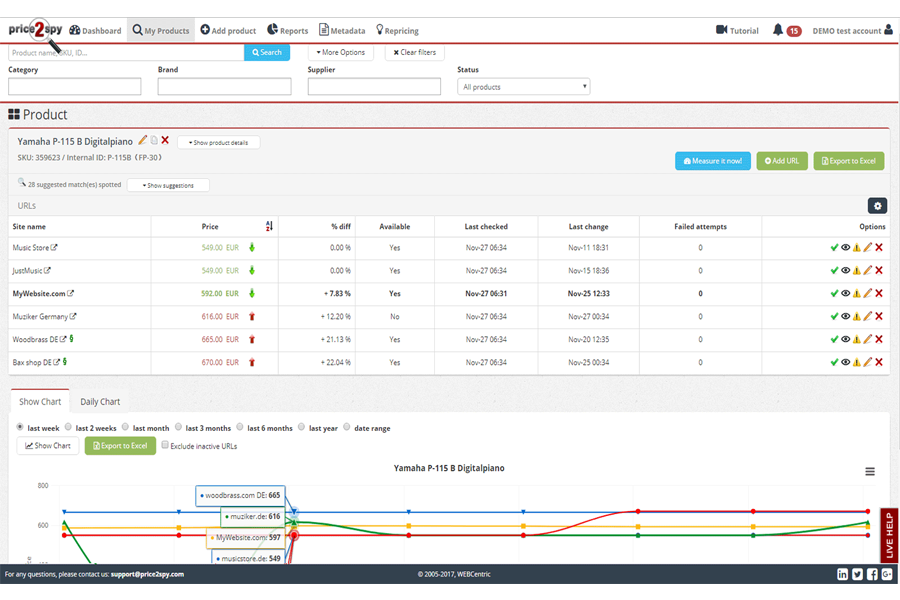Click the warning icon in JustMusic row
Viewport: 900px width, 600px height.
click(x=856, y=270)
